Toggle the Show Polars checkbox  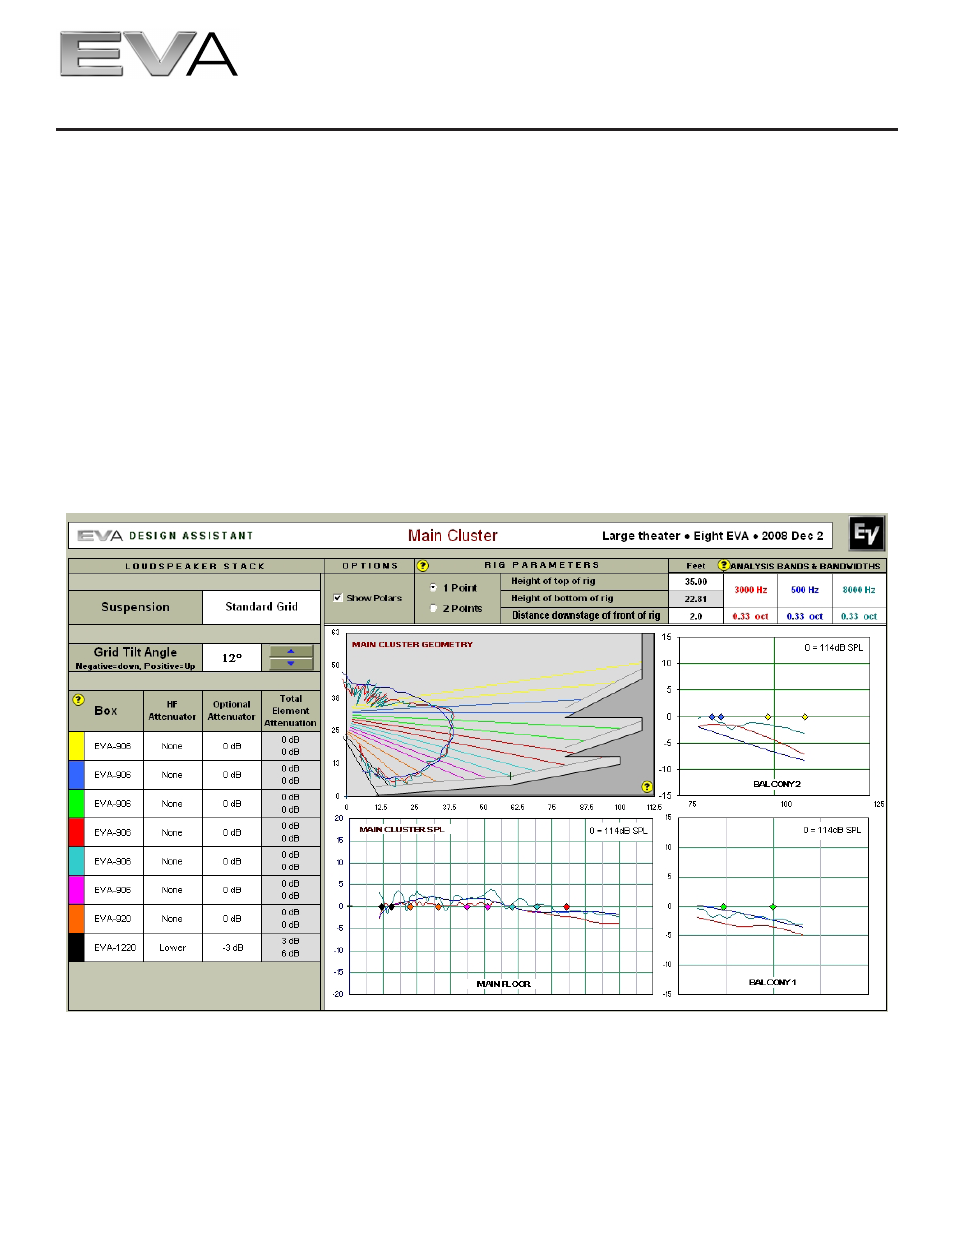[338, 598]
